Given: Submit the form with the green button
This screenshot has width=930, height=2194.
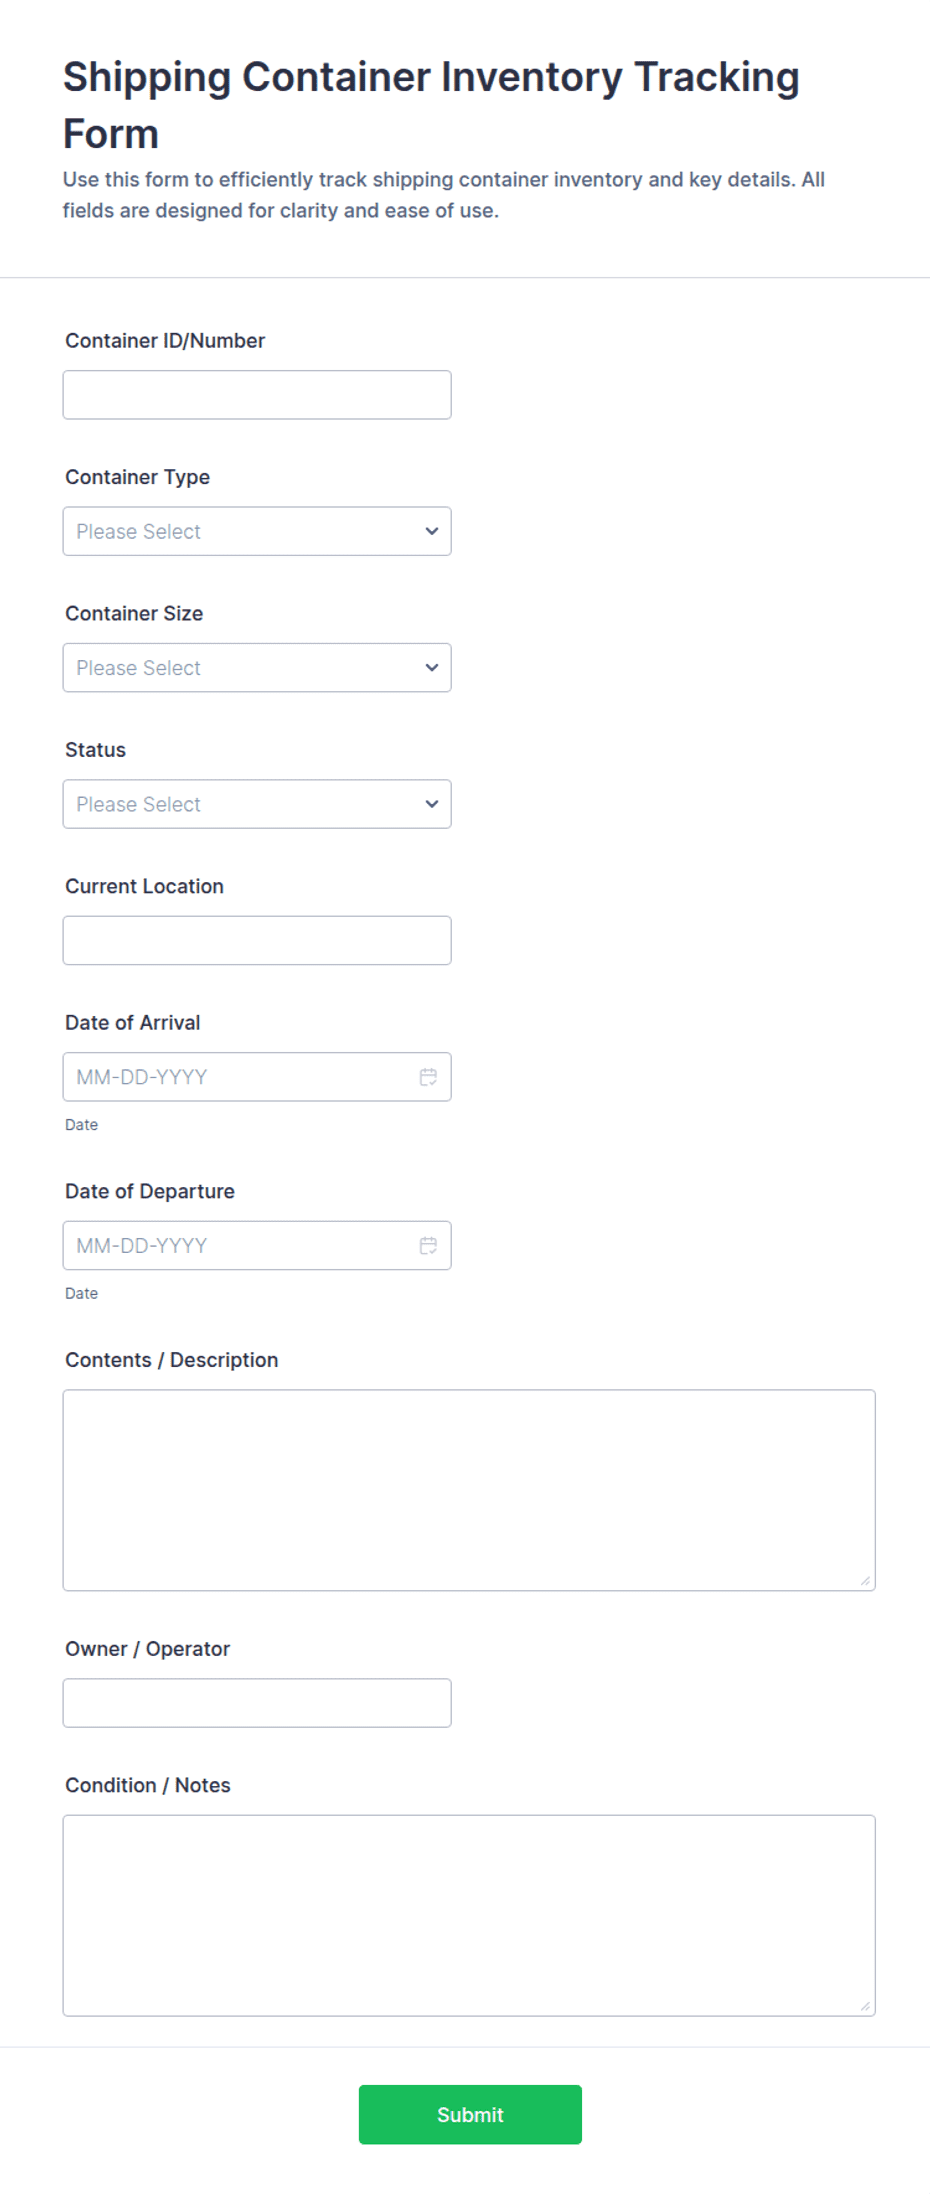Looking at the screenshot, I should pyautogui.click(x=470, y=2115).
